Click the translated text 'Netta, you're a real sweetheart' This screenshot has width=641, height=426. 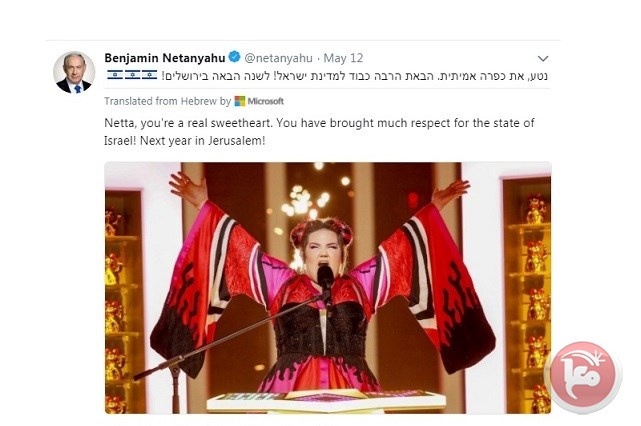(x=188, y=123)
